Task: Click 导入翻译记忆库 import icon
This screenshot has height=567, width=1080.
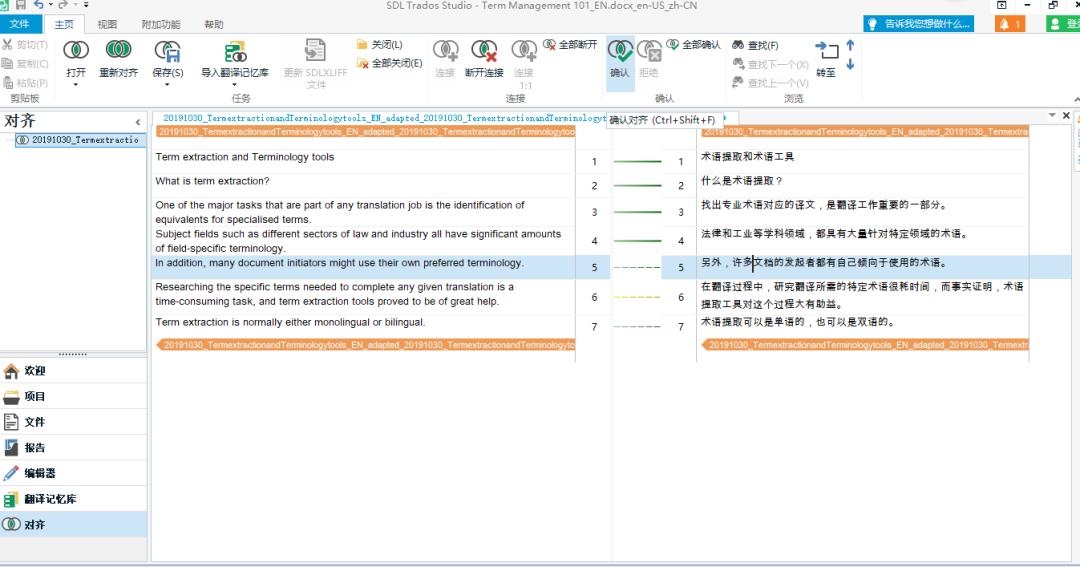Action: (x=235, y=51)
